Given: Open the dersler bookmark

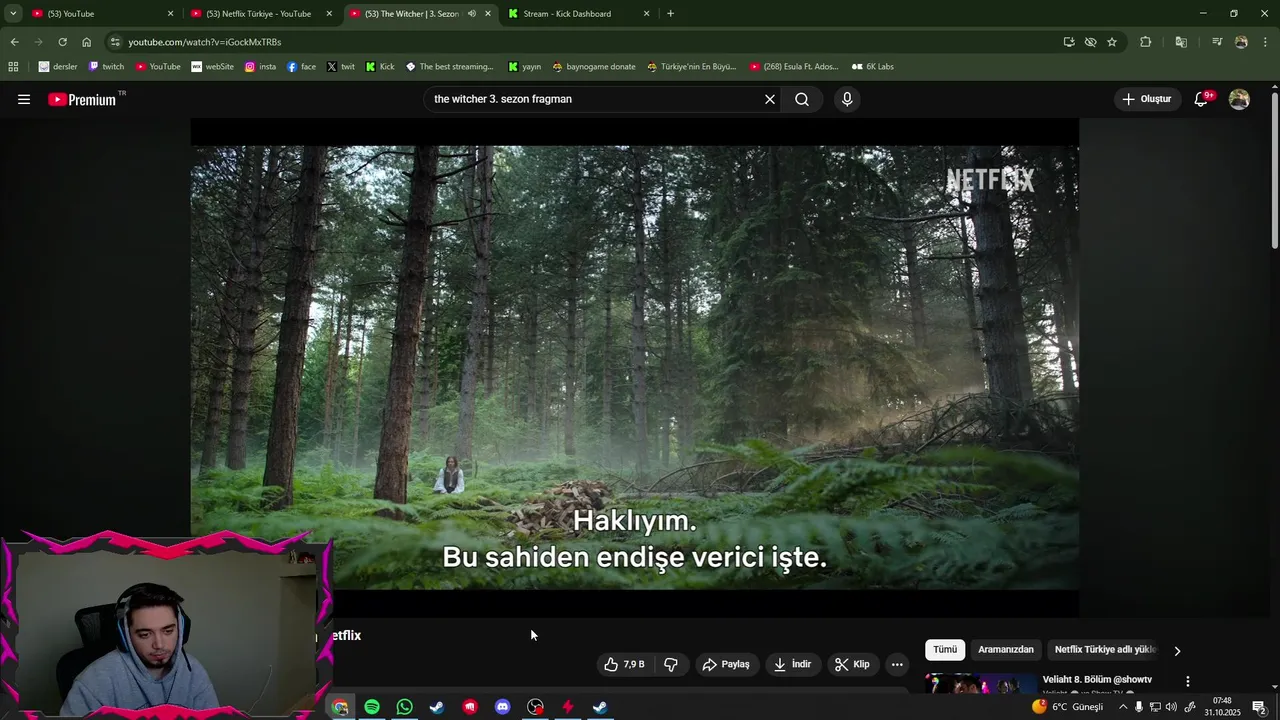Looking at the screenshot, I should click(58, 67).
